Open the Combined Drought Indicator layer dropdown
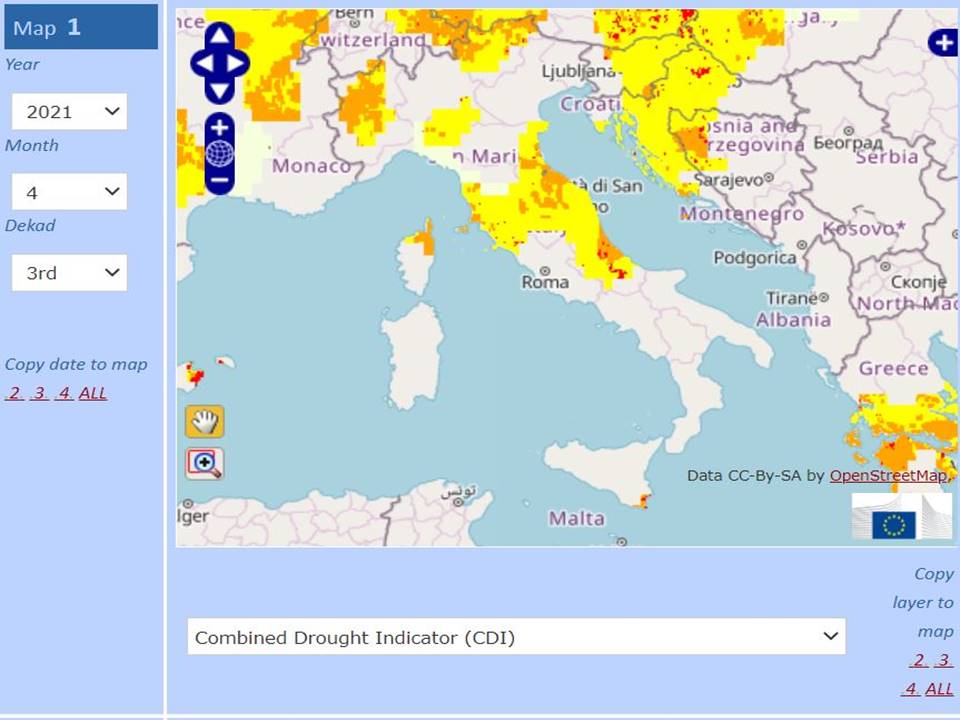This screenshot has height=720, width=960. point(516,637)
